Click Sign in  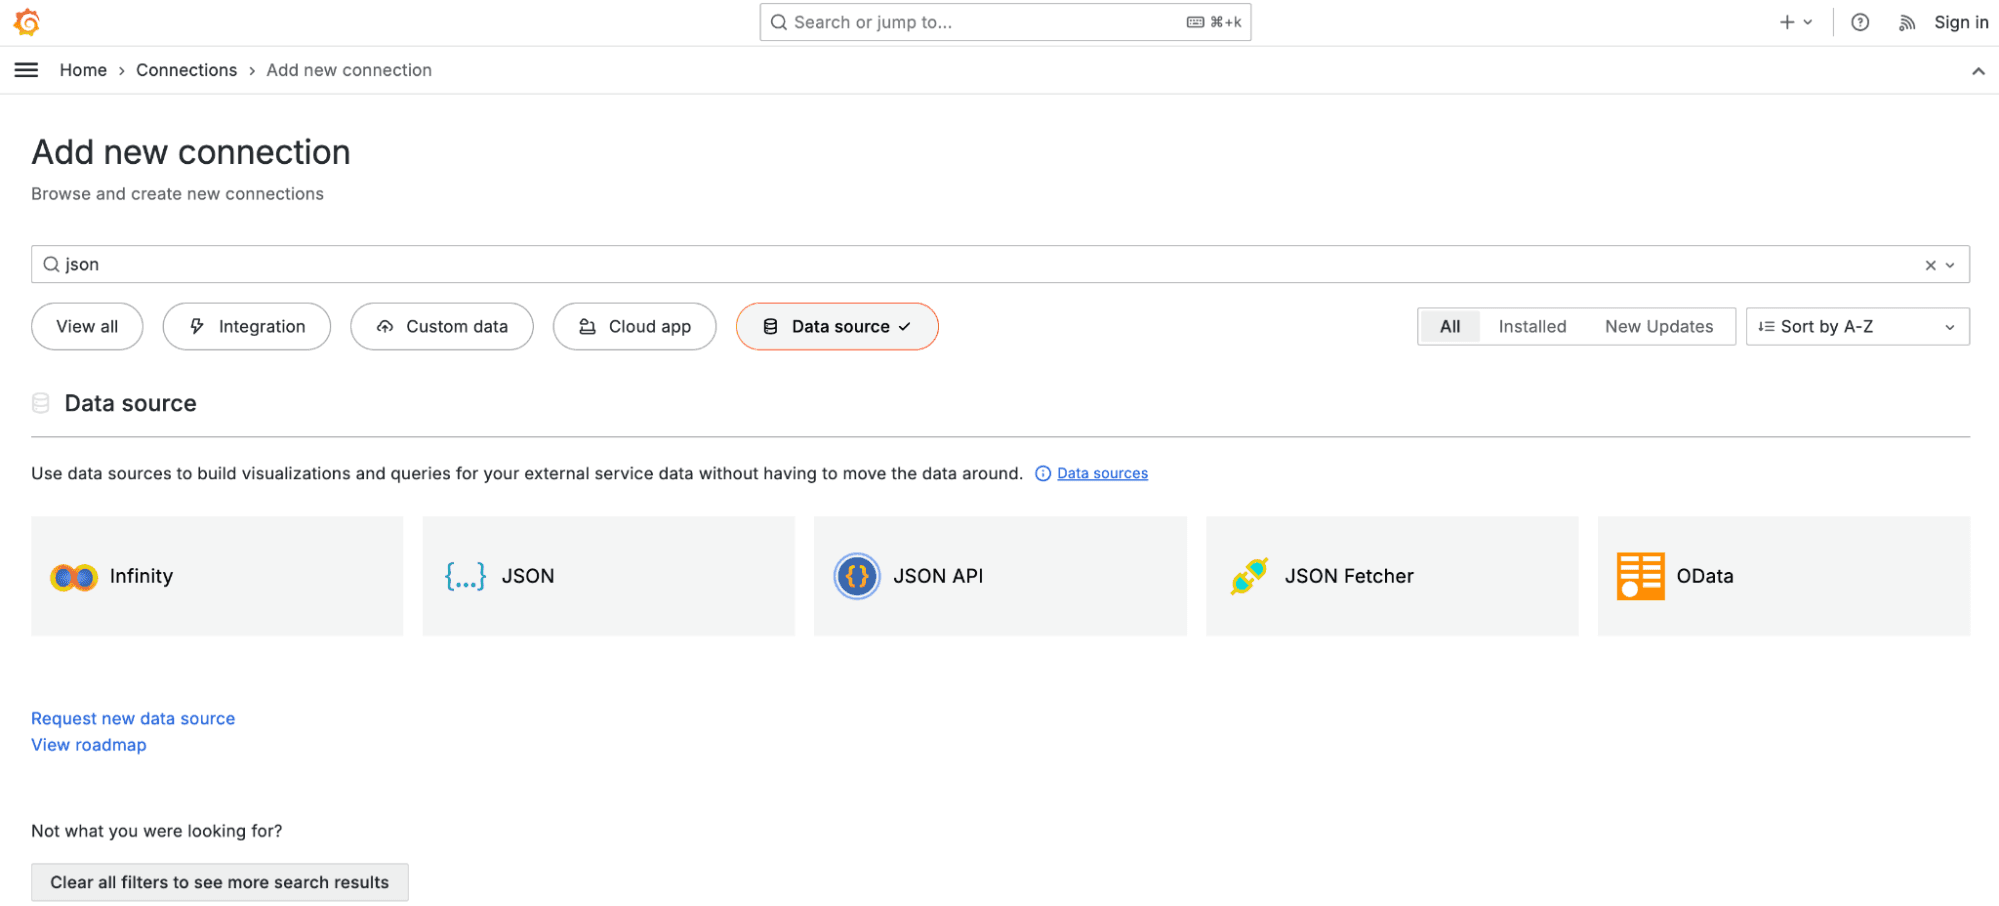(x=1961, y=22)
